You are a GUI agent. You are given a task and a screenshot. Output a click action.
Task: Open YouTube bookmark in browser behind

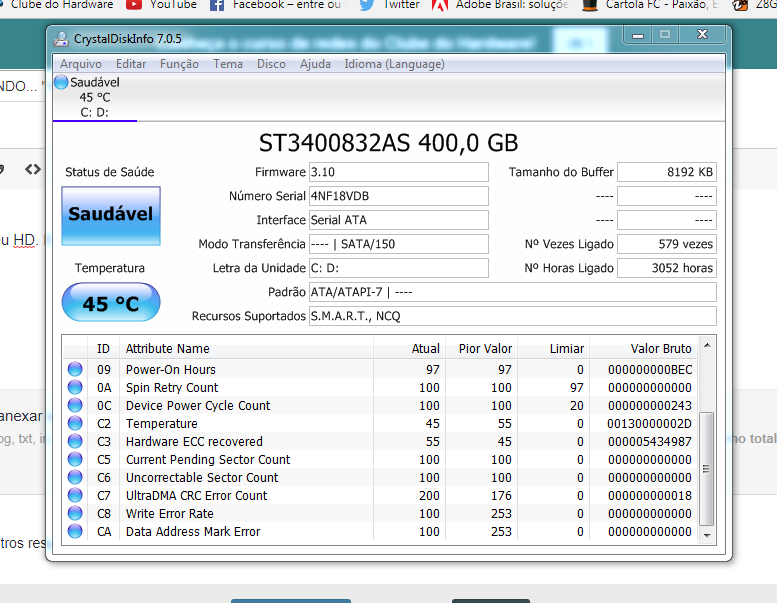click(162, 5)
